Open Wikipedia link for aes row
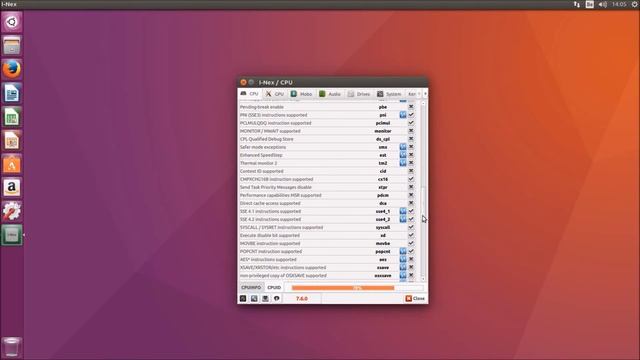 tap(402, 260)
